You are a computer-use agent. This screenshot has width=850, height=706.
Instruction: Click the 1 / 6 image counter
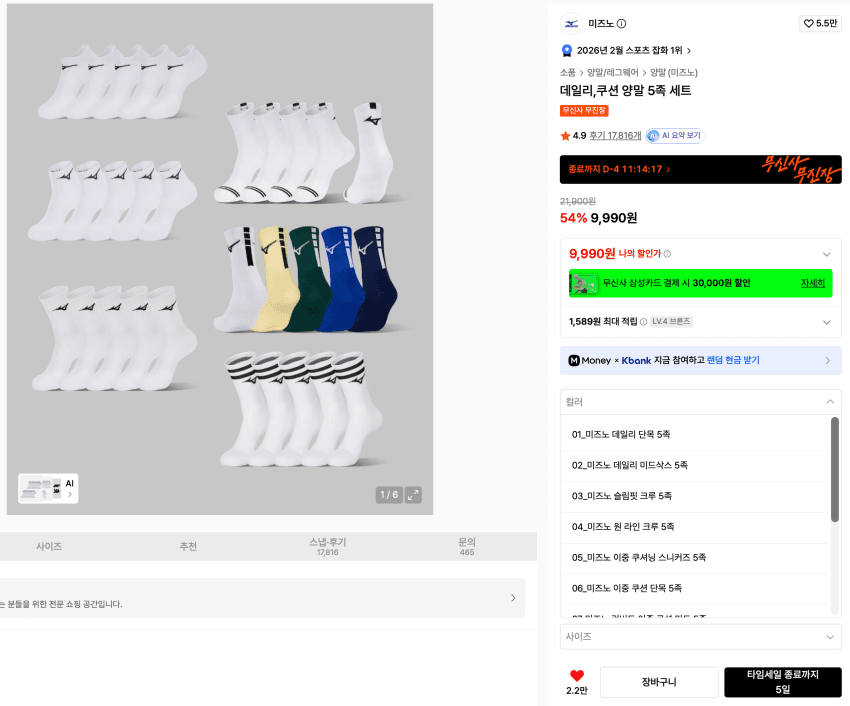pos(389,495)
